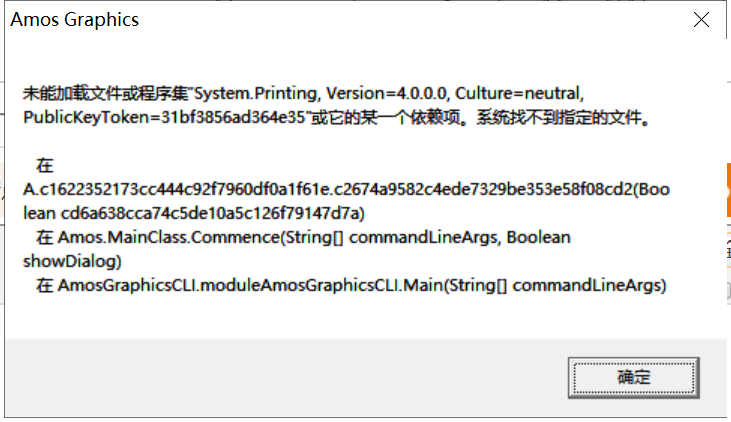Click the 确定 (OK) button
The image size is (731, 422).
pos(633,377)
